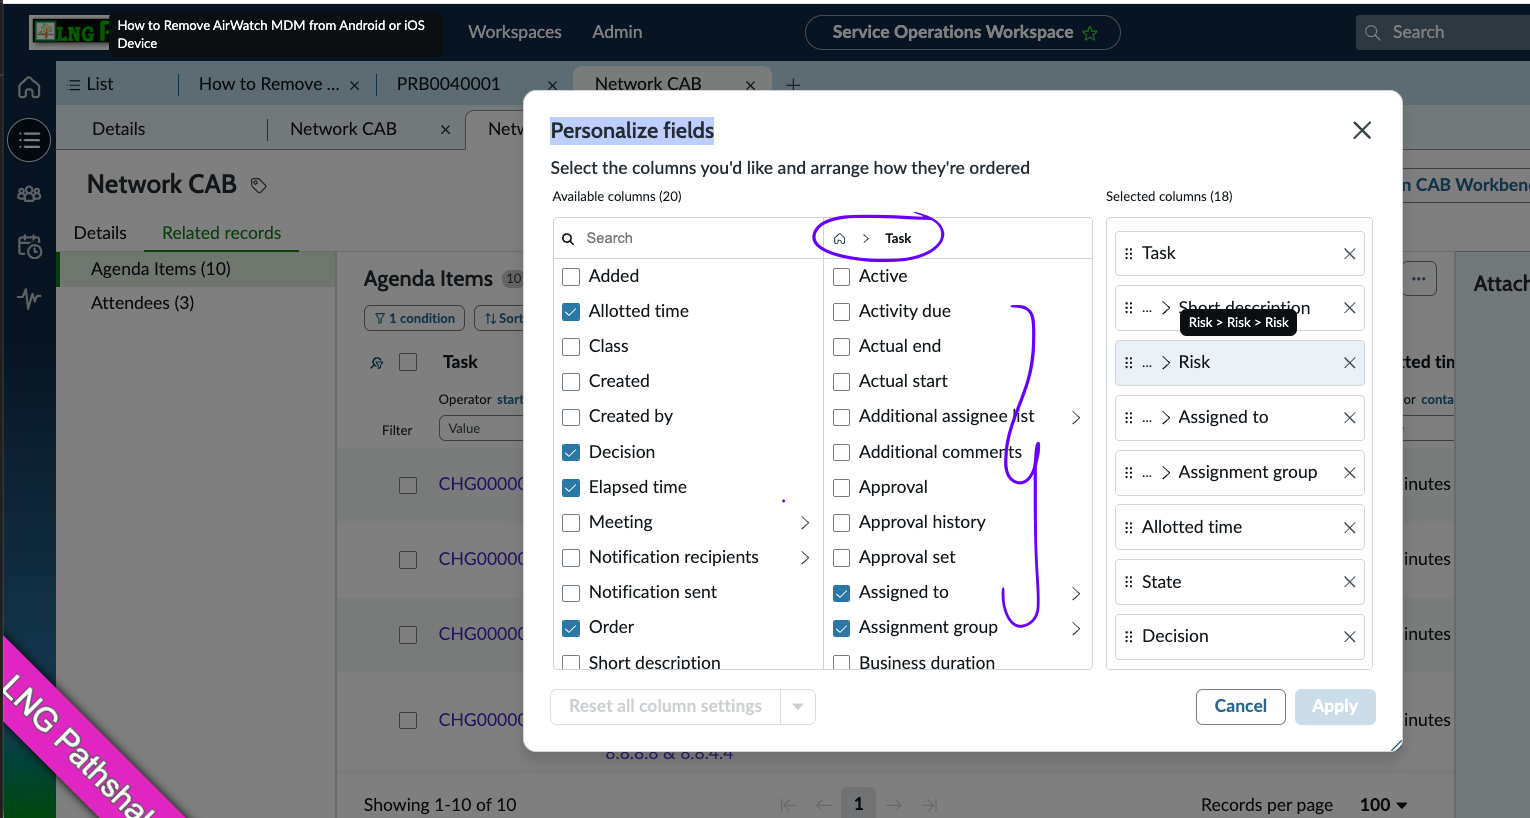Click the home icon in the left sidebar
The width and height of the screenshot is (1530, 818).
pyautogui.click(x=29, y=88)
